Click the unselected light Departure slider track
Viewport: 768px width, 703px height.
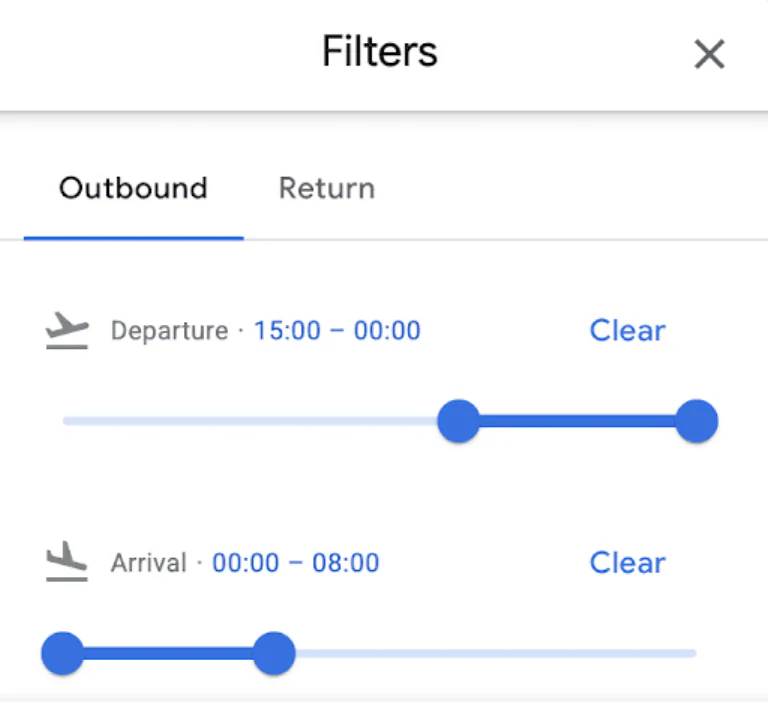tap(250, 421)
